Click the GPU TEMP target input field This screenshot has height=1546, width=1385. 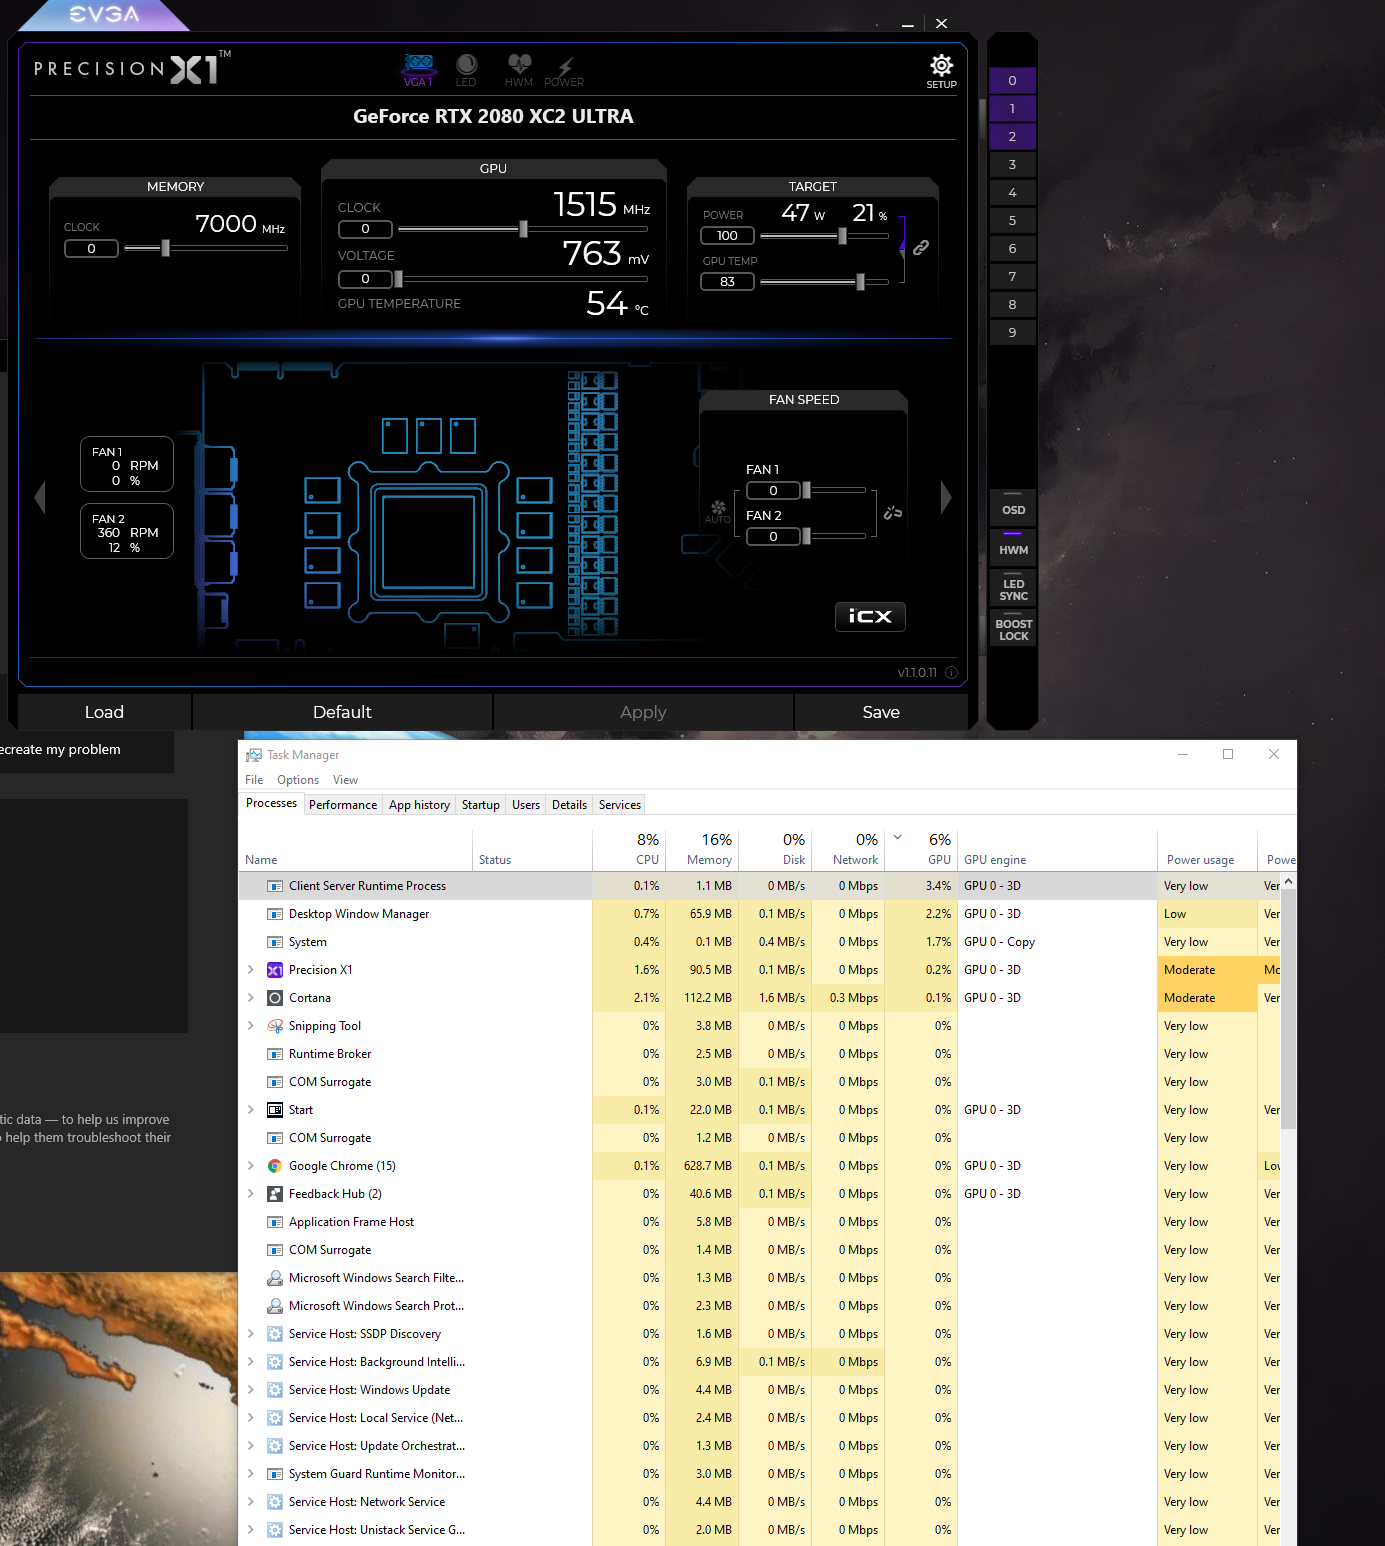click(x=727, y=282)
